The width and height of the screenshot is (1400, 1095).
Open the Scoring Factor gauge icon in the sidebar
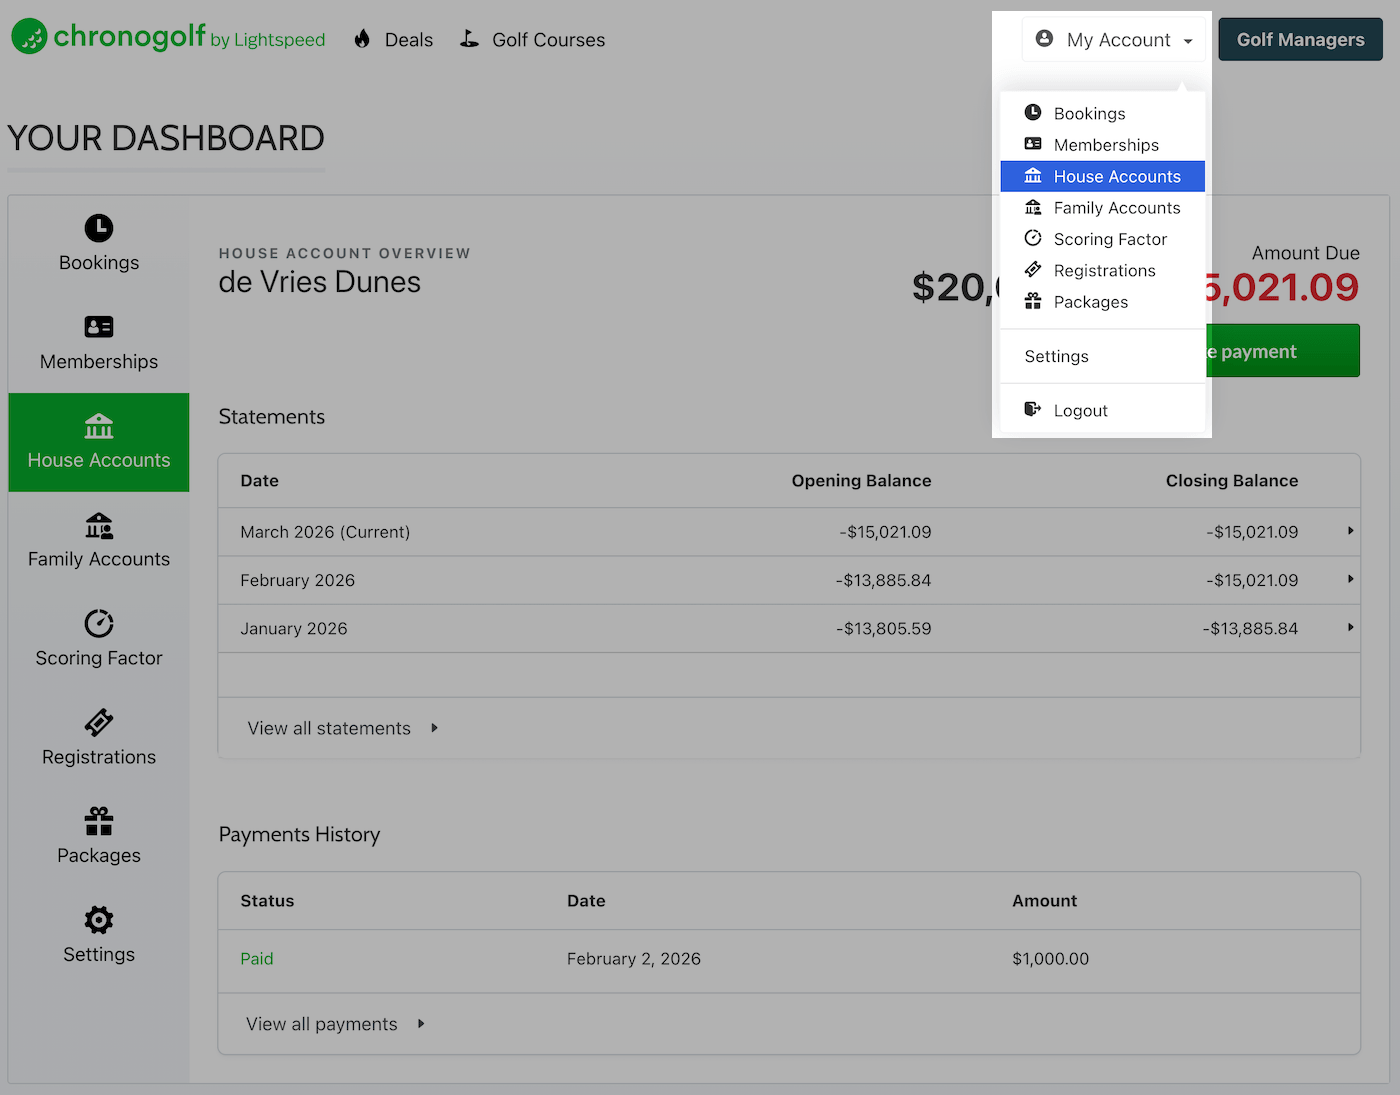[x=98, y=624]
